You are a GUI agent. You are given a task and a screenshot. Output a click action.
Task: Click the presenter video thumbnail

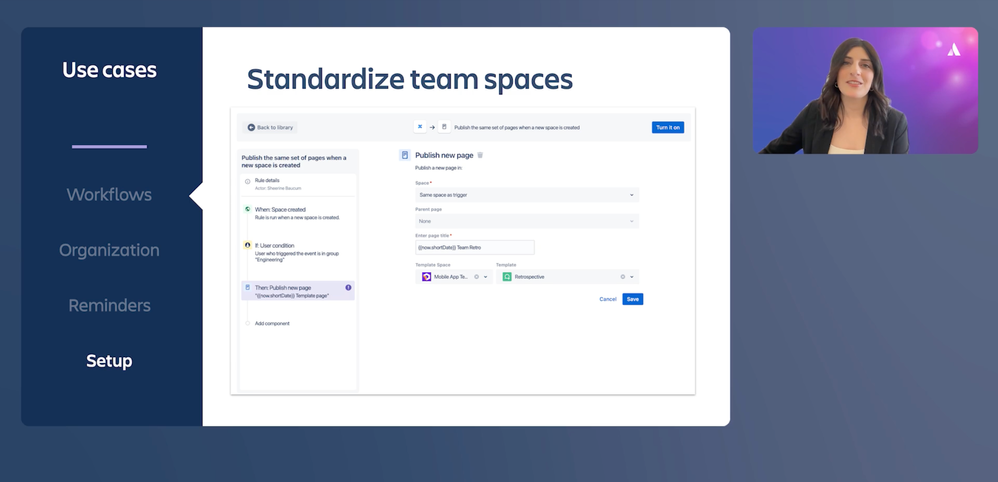(866, 90)
